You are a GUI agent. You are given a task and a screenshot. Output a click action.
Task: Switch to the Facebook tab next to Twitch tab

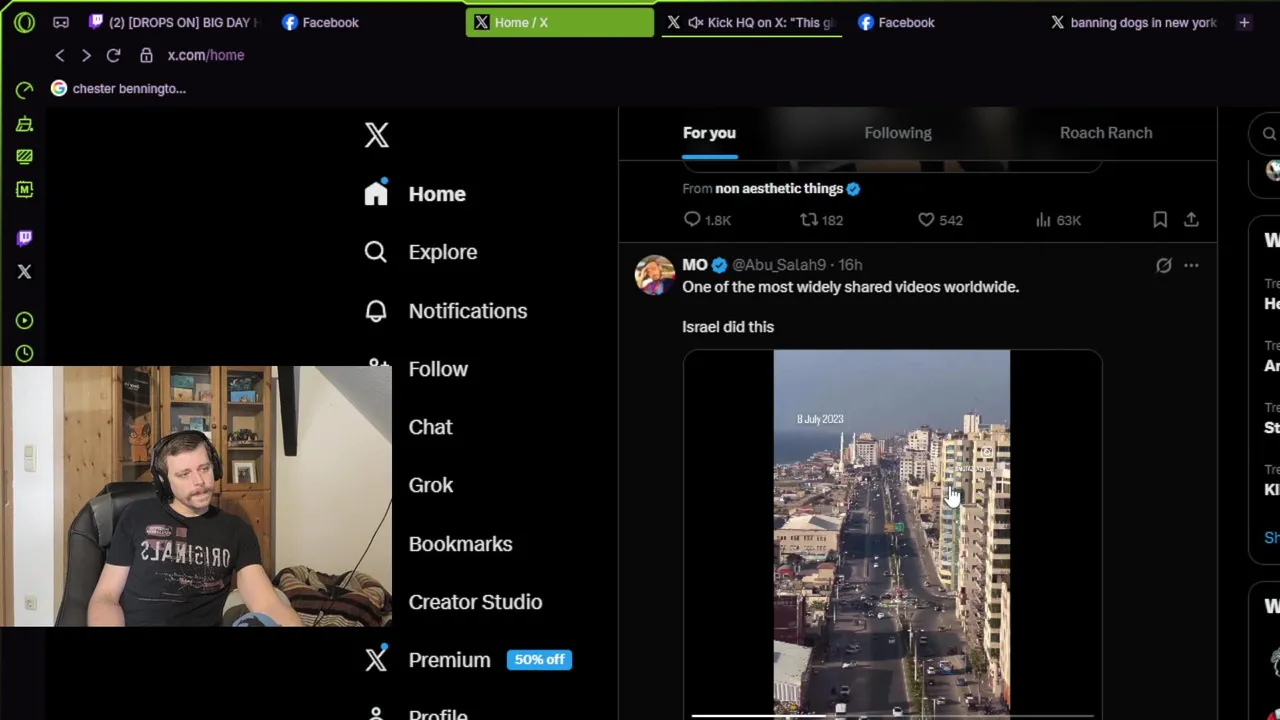320,22
